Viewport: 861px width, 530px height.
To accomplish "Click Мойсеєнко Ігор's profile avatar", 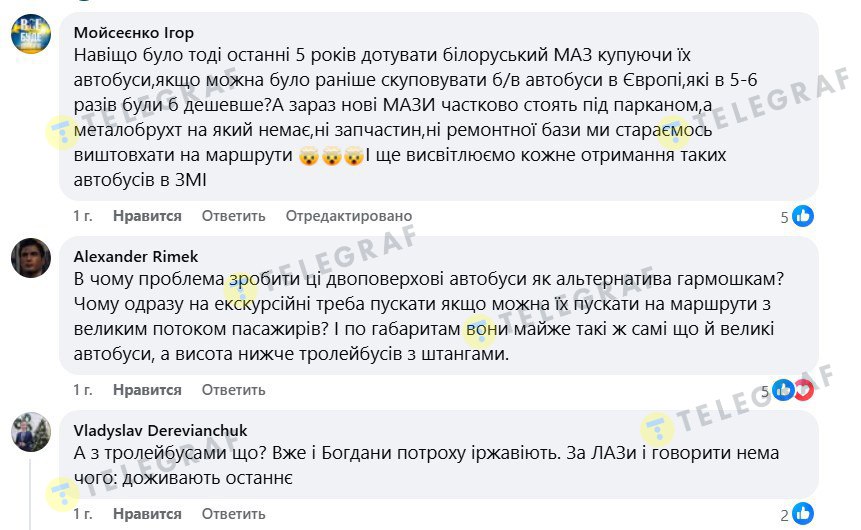I will click(x=31, y=34).
